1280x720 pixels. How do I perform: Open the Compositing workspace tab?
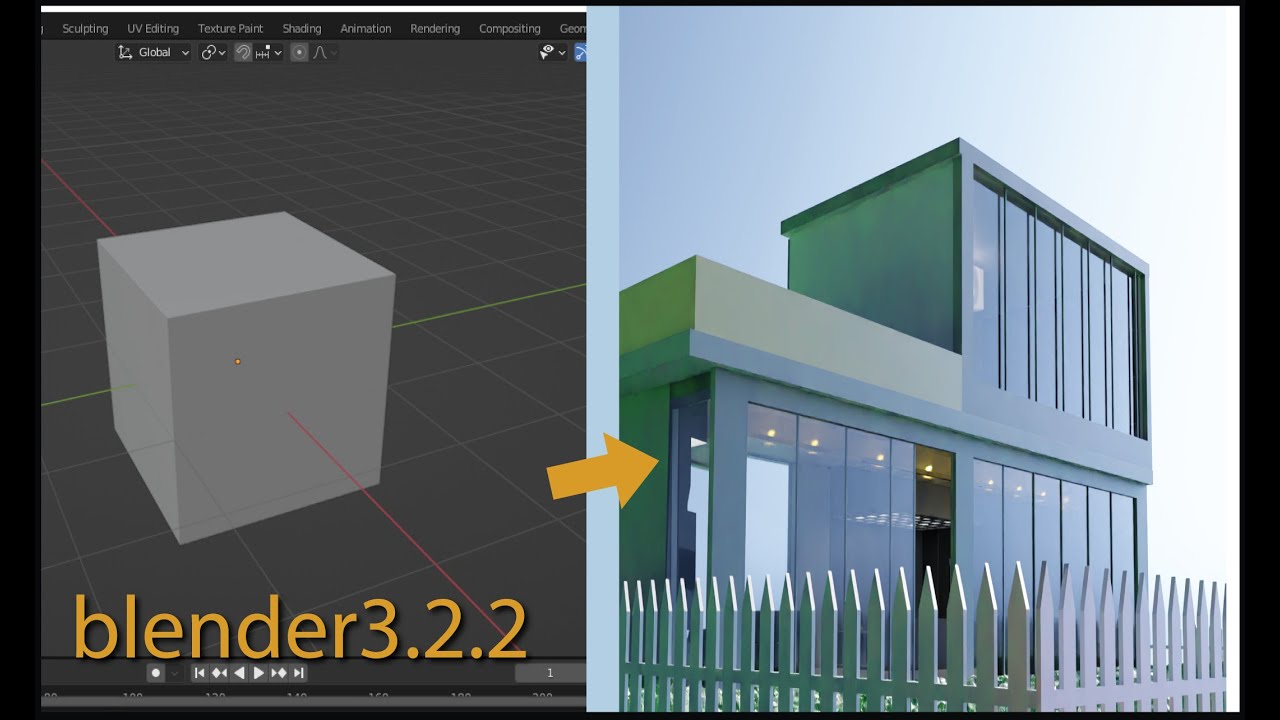(509, 29)
